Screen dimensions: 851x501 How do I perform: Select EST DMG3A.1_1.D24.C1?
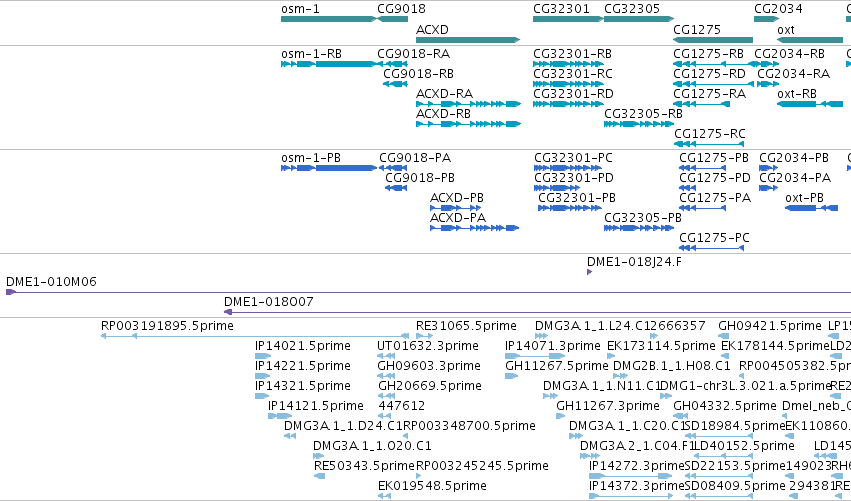pos(290,436)
